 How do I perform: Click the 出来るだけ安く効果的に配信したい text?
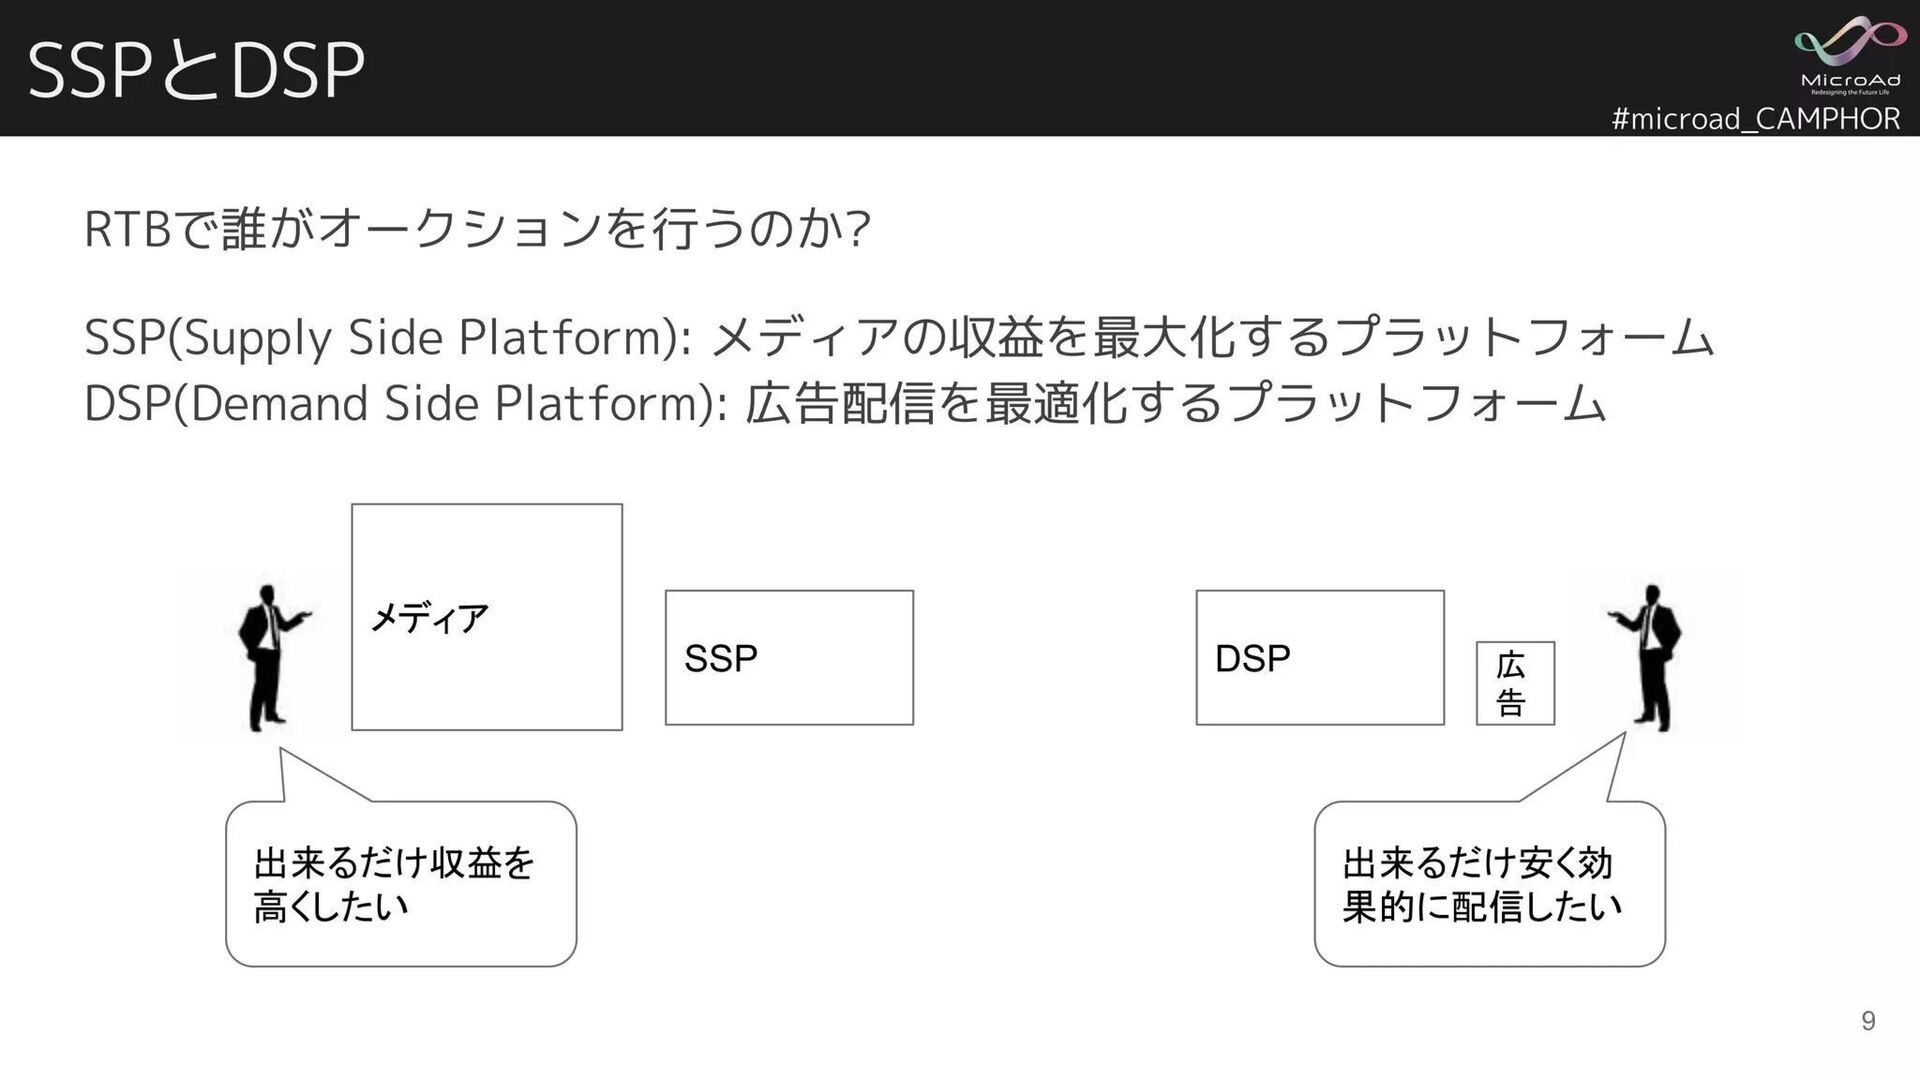(1481, 884)
